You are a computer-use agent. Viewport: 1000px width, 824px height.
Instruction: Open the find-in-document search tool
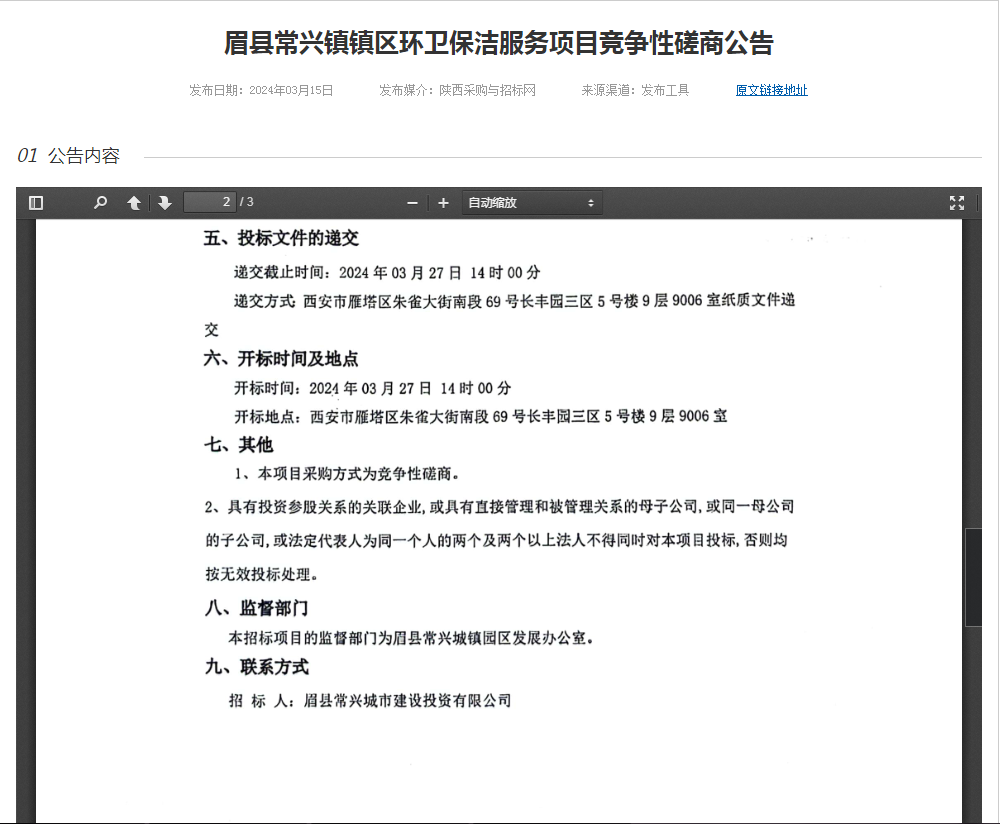[100, 203]
